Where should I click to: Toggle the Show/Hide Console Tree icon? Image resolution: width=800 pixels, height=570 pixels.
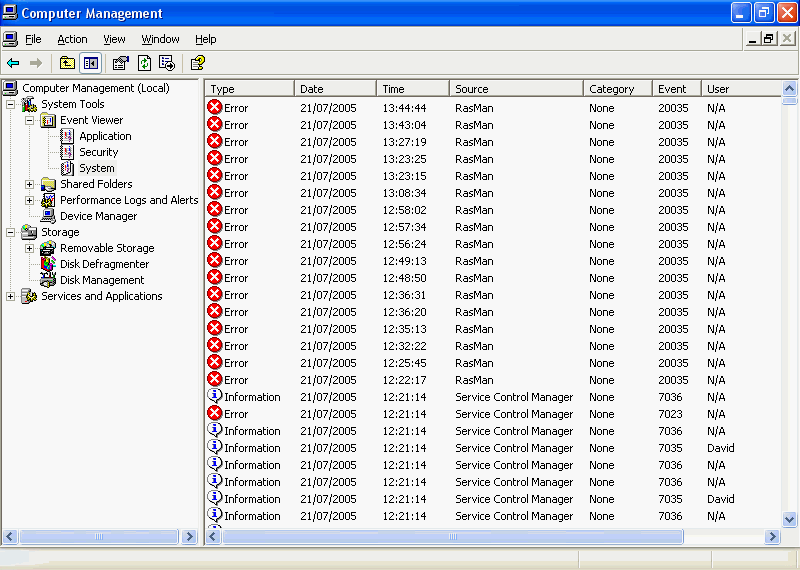click(x=91, y=63)
